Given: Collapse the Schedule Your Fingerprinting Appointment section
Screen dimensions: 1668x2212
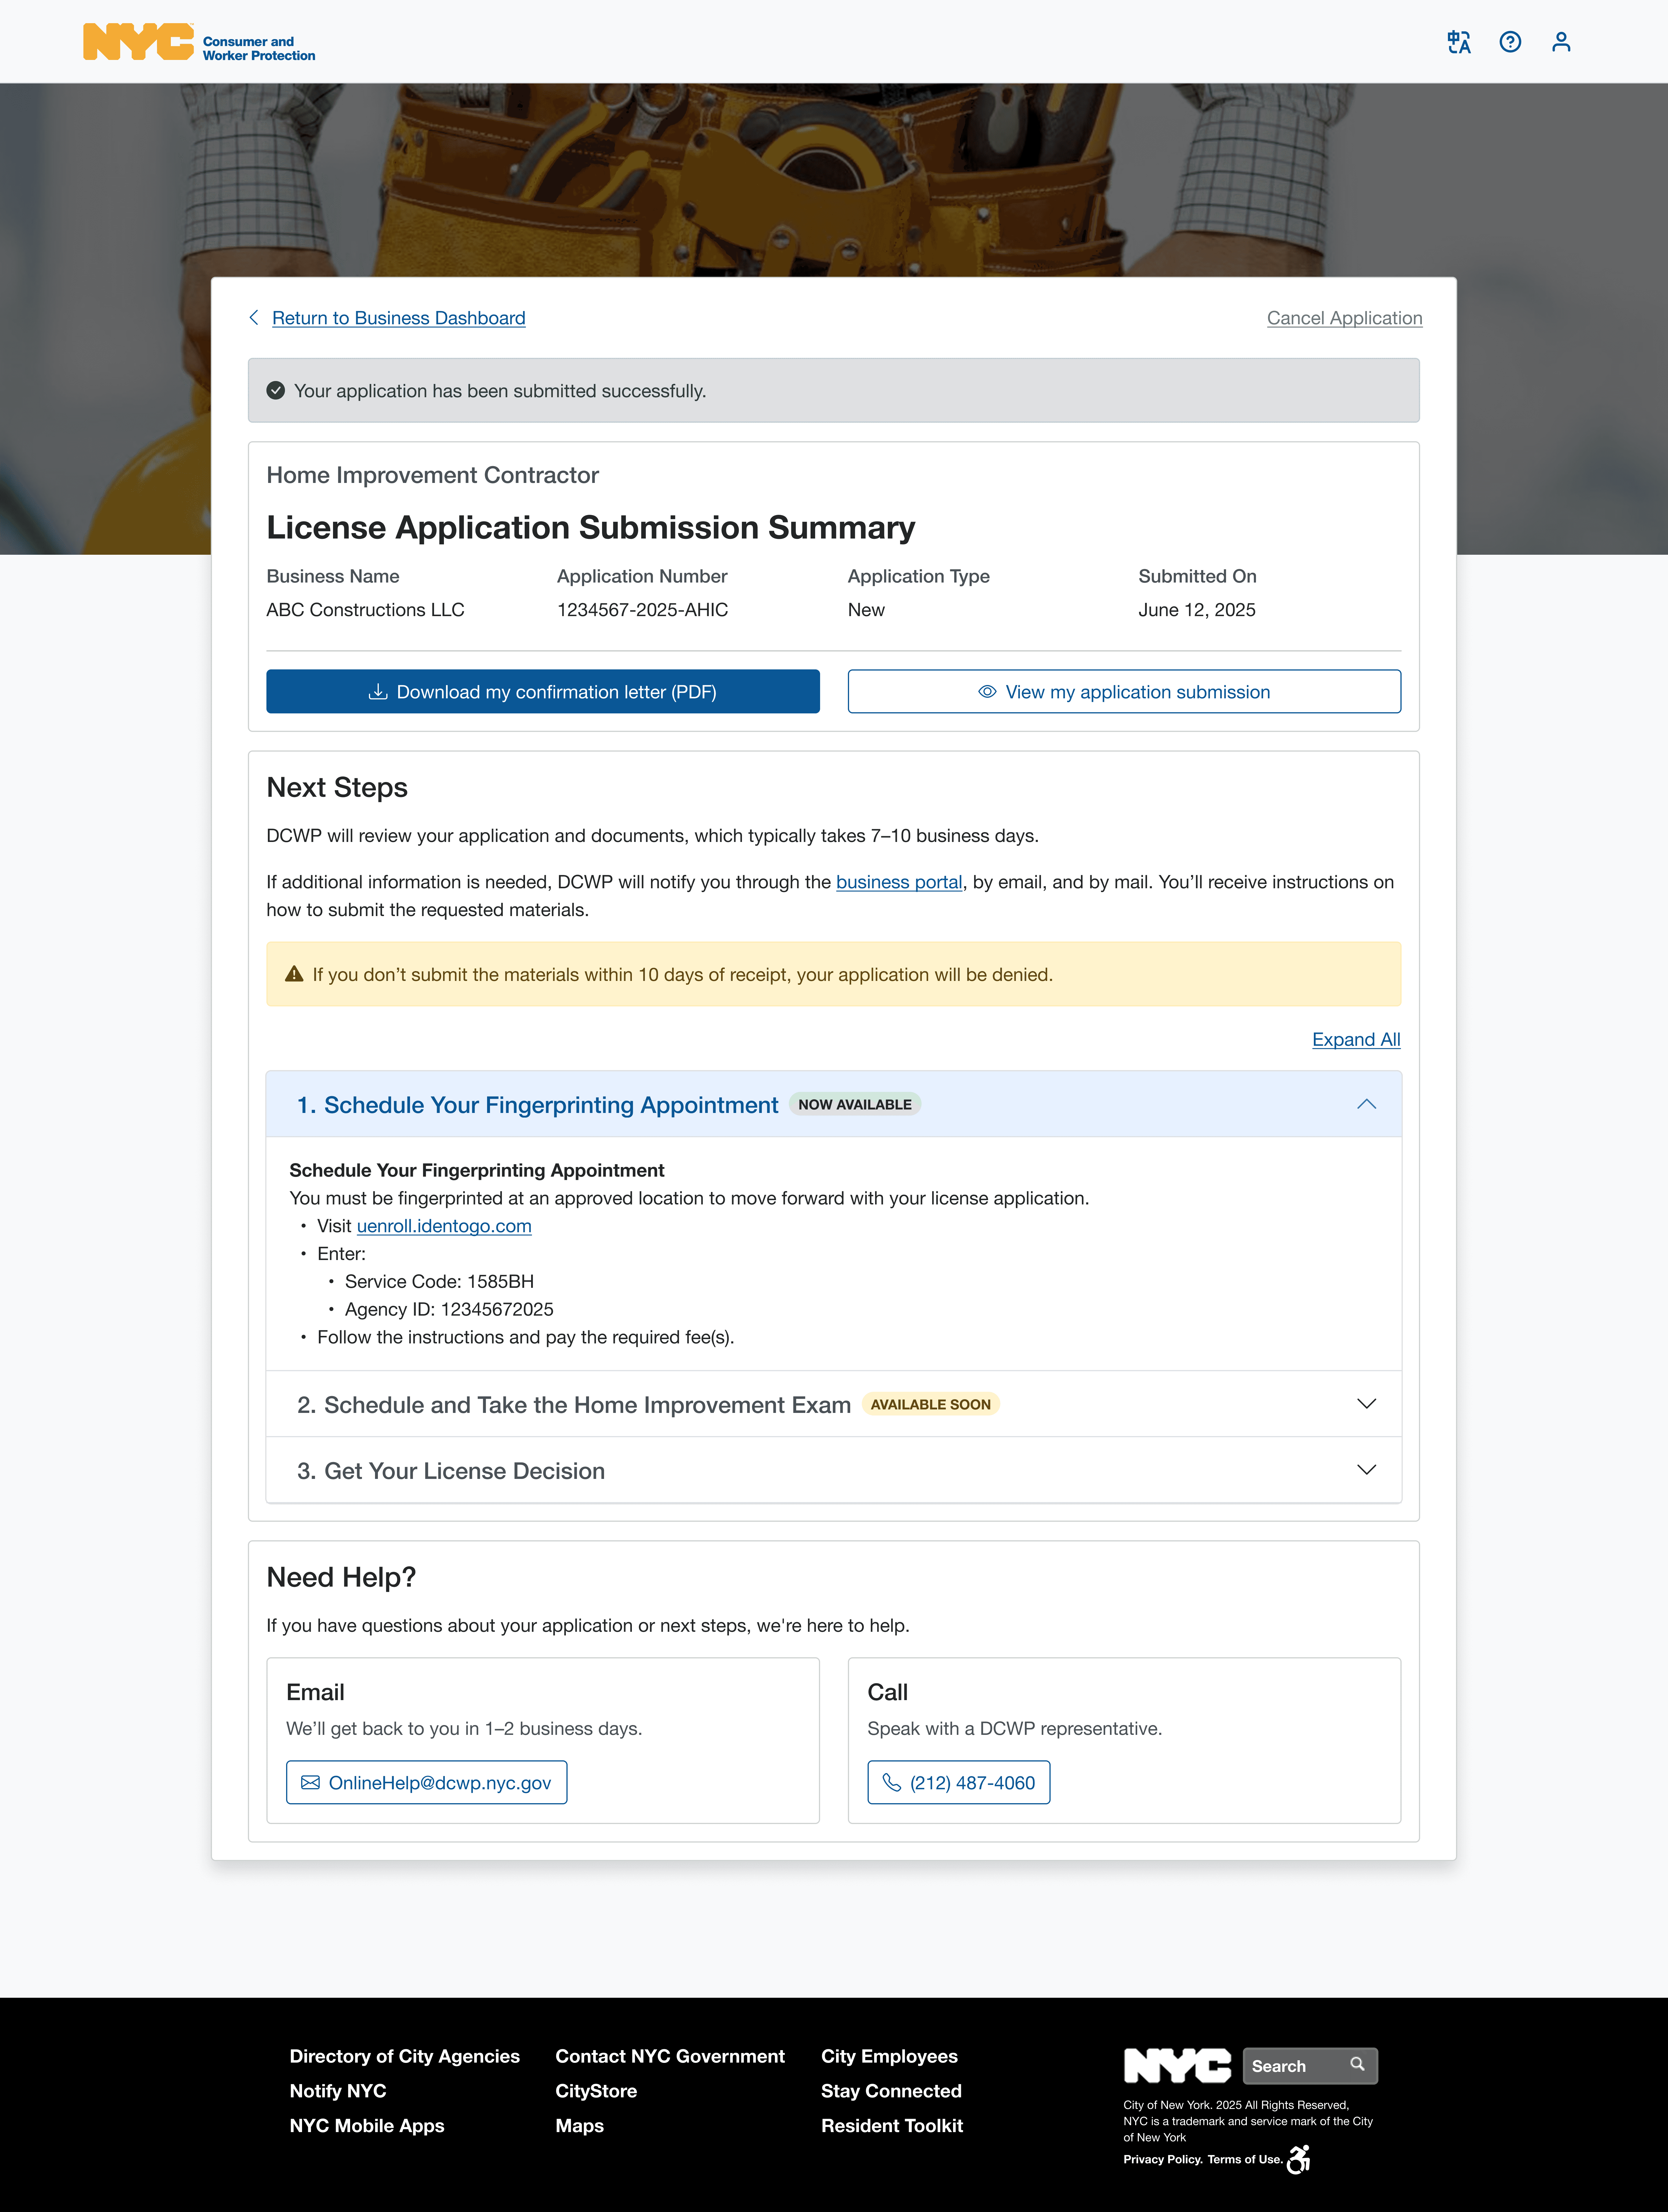Looking at the screenshot, I should click(1367, 1104).
